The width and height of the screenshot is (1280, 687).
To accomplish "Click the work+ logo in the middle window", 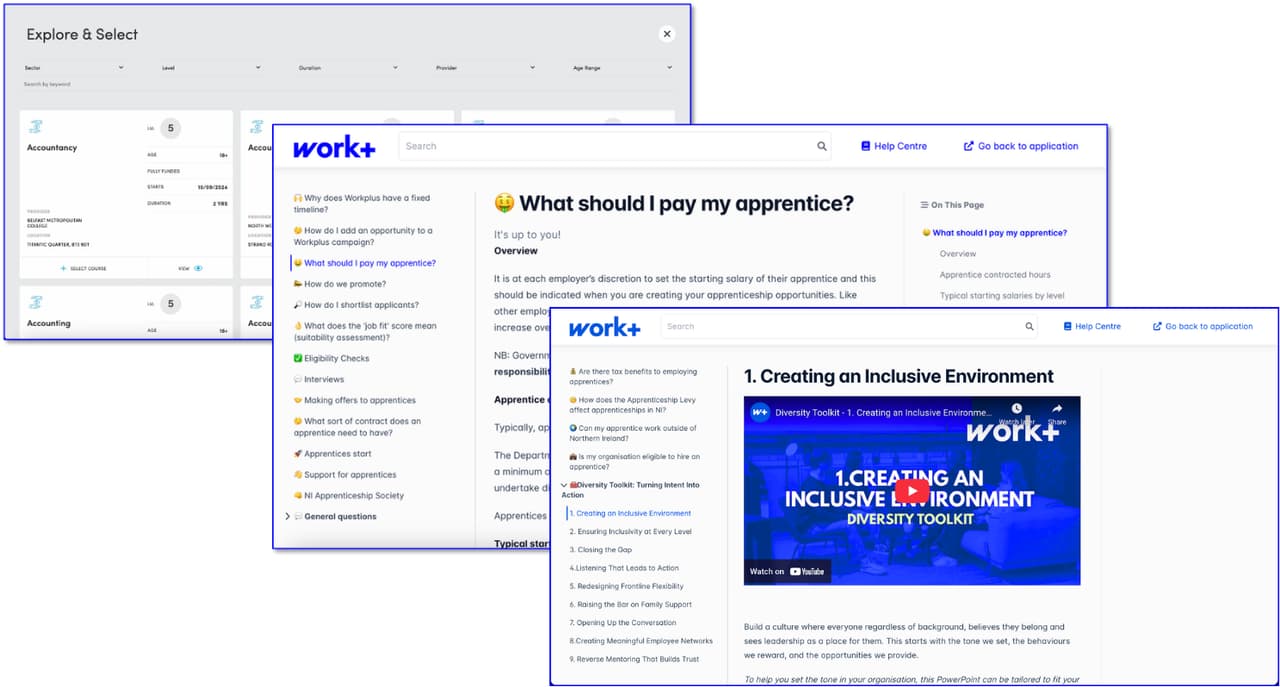I will 334,148.
